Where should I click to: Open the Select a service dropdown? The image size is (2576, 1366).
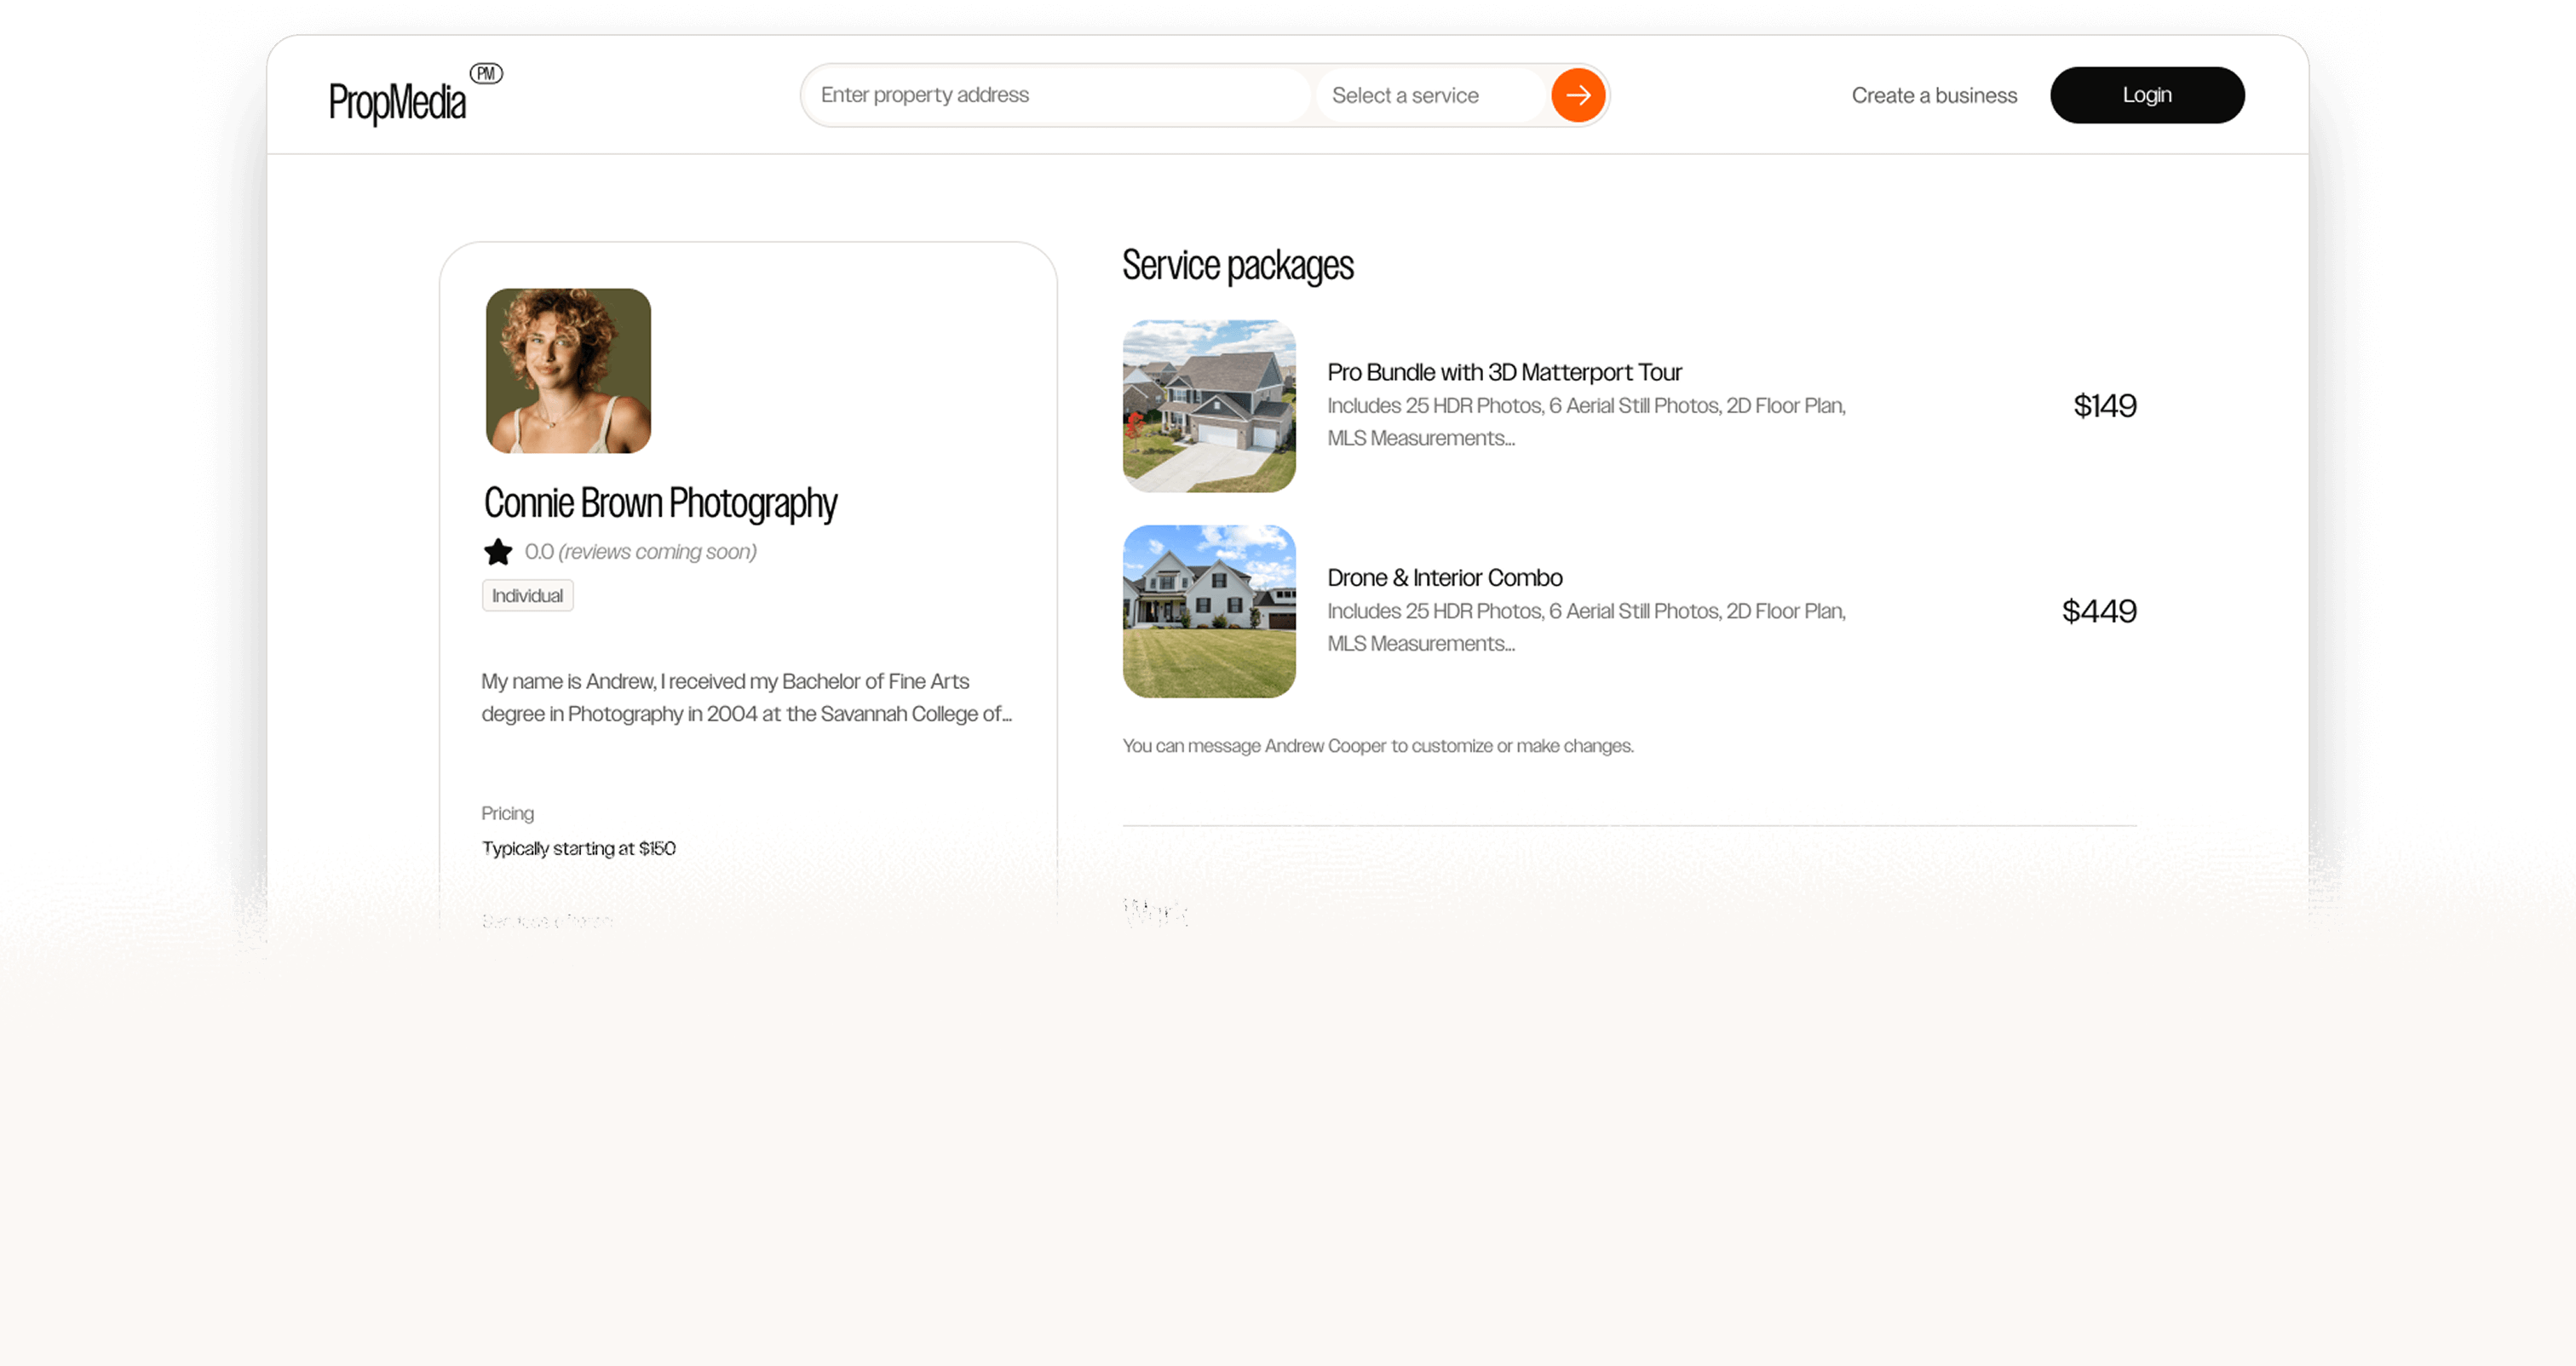1430,95
